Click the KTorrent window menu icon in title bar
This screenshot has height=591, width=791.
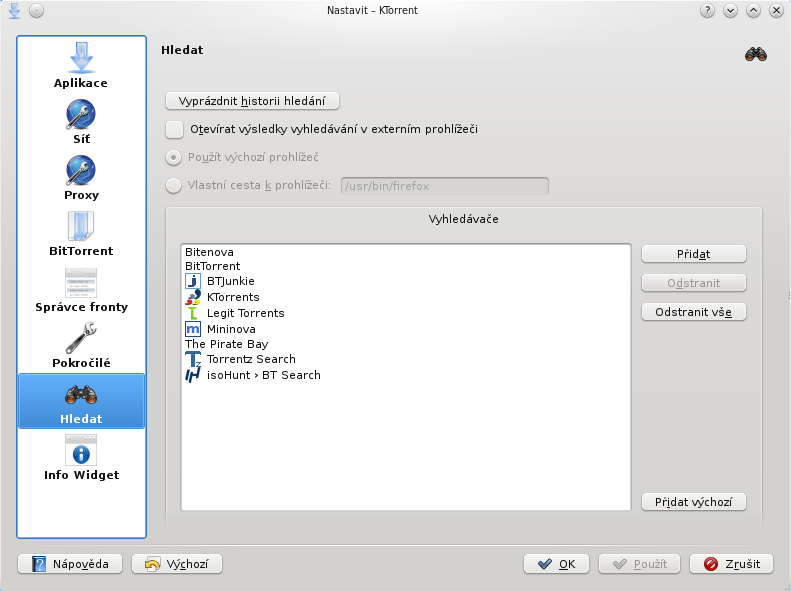pos(15,11)
